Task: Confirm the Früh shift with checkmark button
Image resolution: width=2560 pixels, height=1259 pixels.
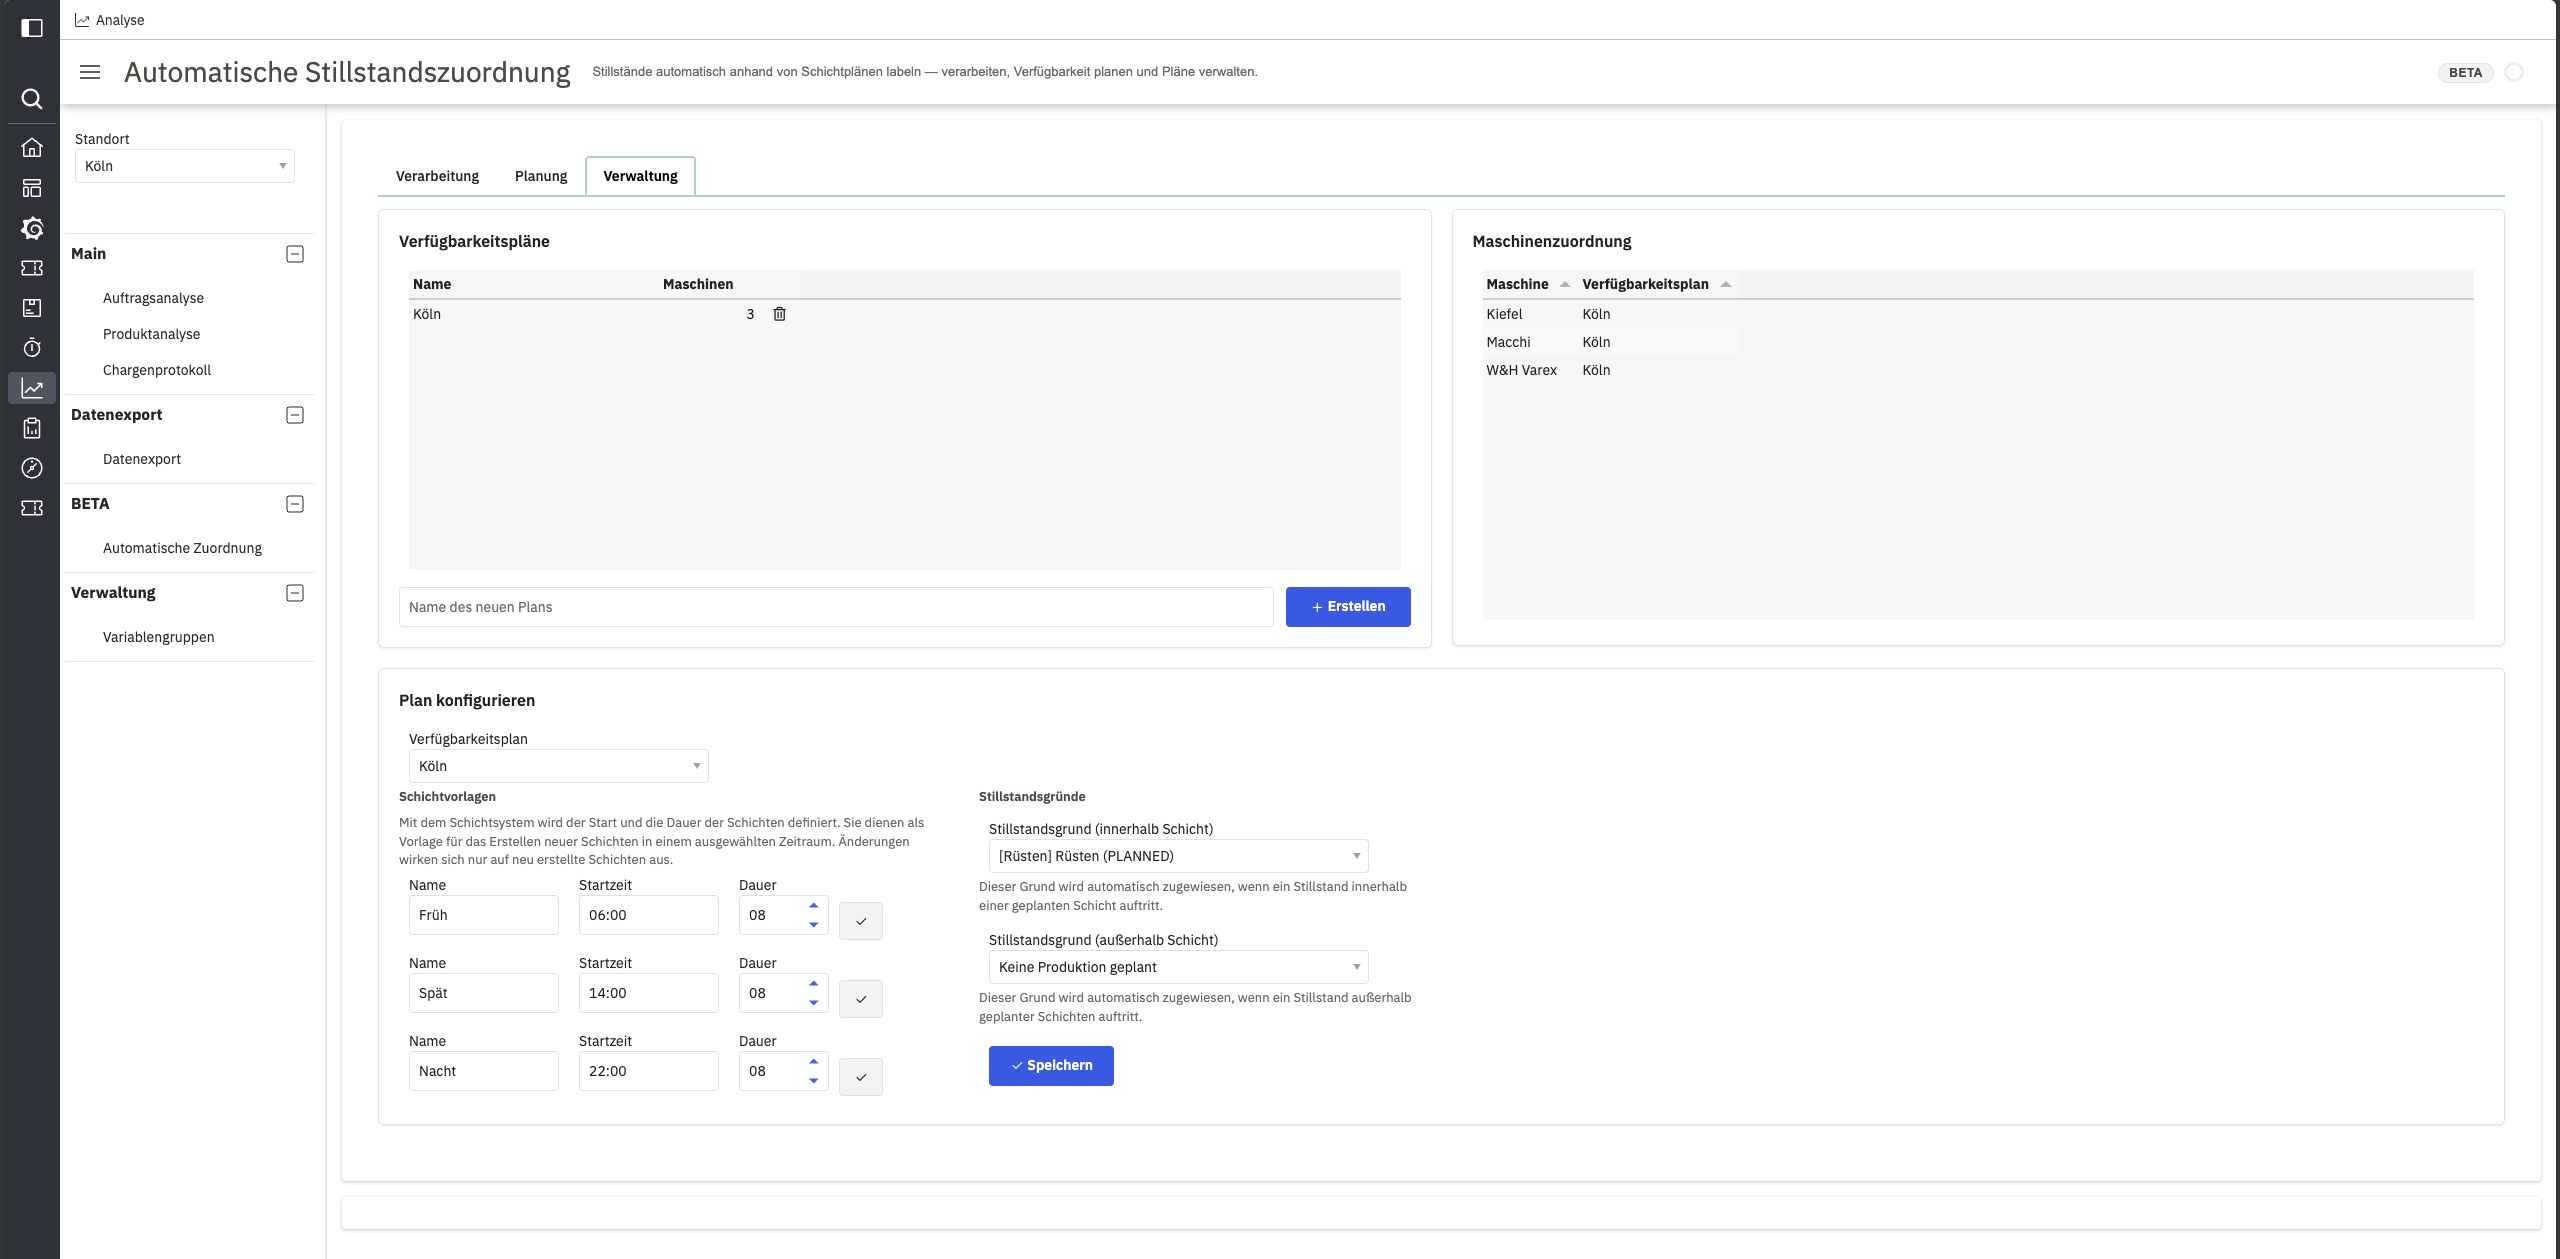Action: [861, 921]
